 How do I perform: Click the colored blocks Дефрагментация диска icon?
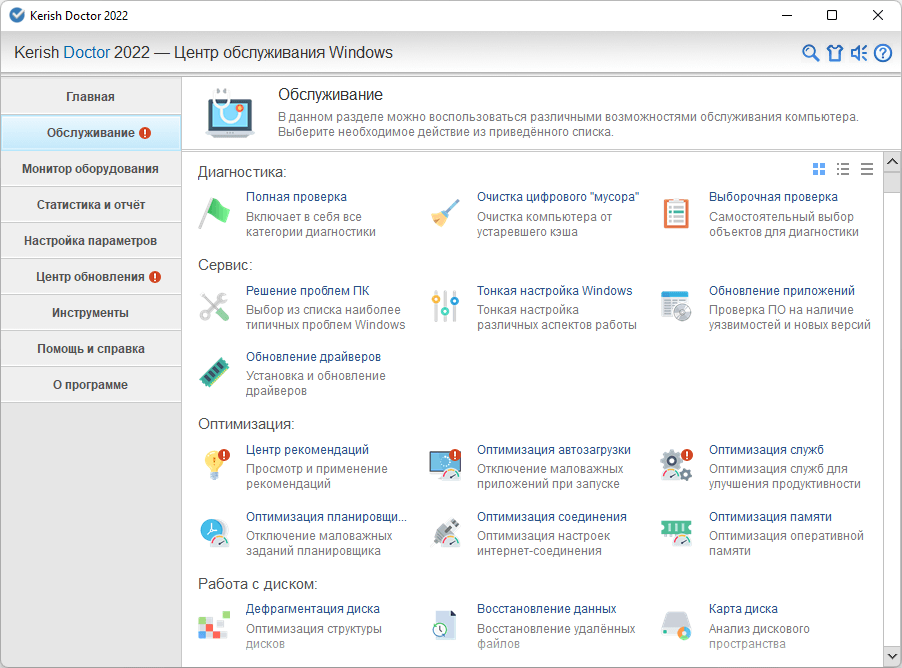click(214, 624)
